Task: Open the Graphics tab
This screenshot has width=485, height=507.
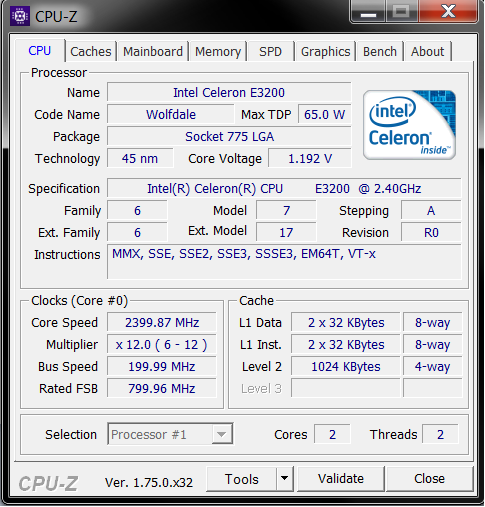Action: click(325, 52)
